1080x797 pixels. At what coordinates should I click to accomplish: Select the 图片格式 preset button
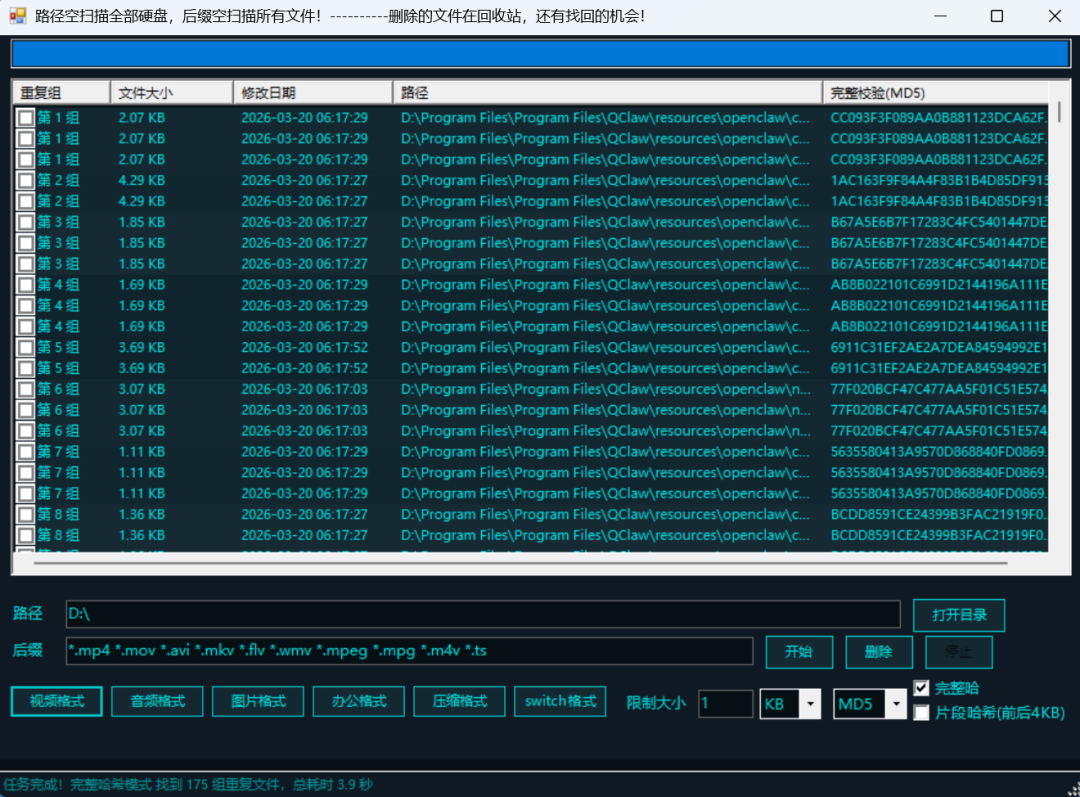click(x=258, y=701)
